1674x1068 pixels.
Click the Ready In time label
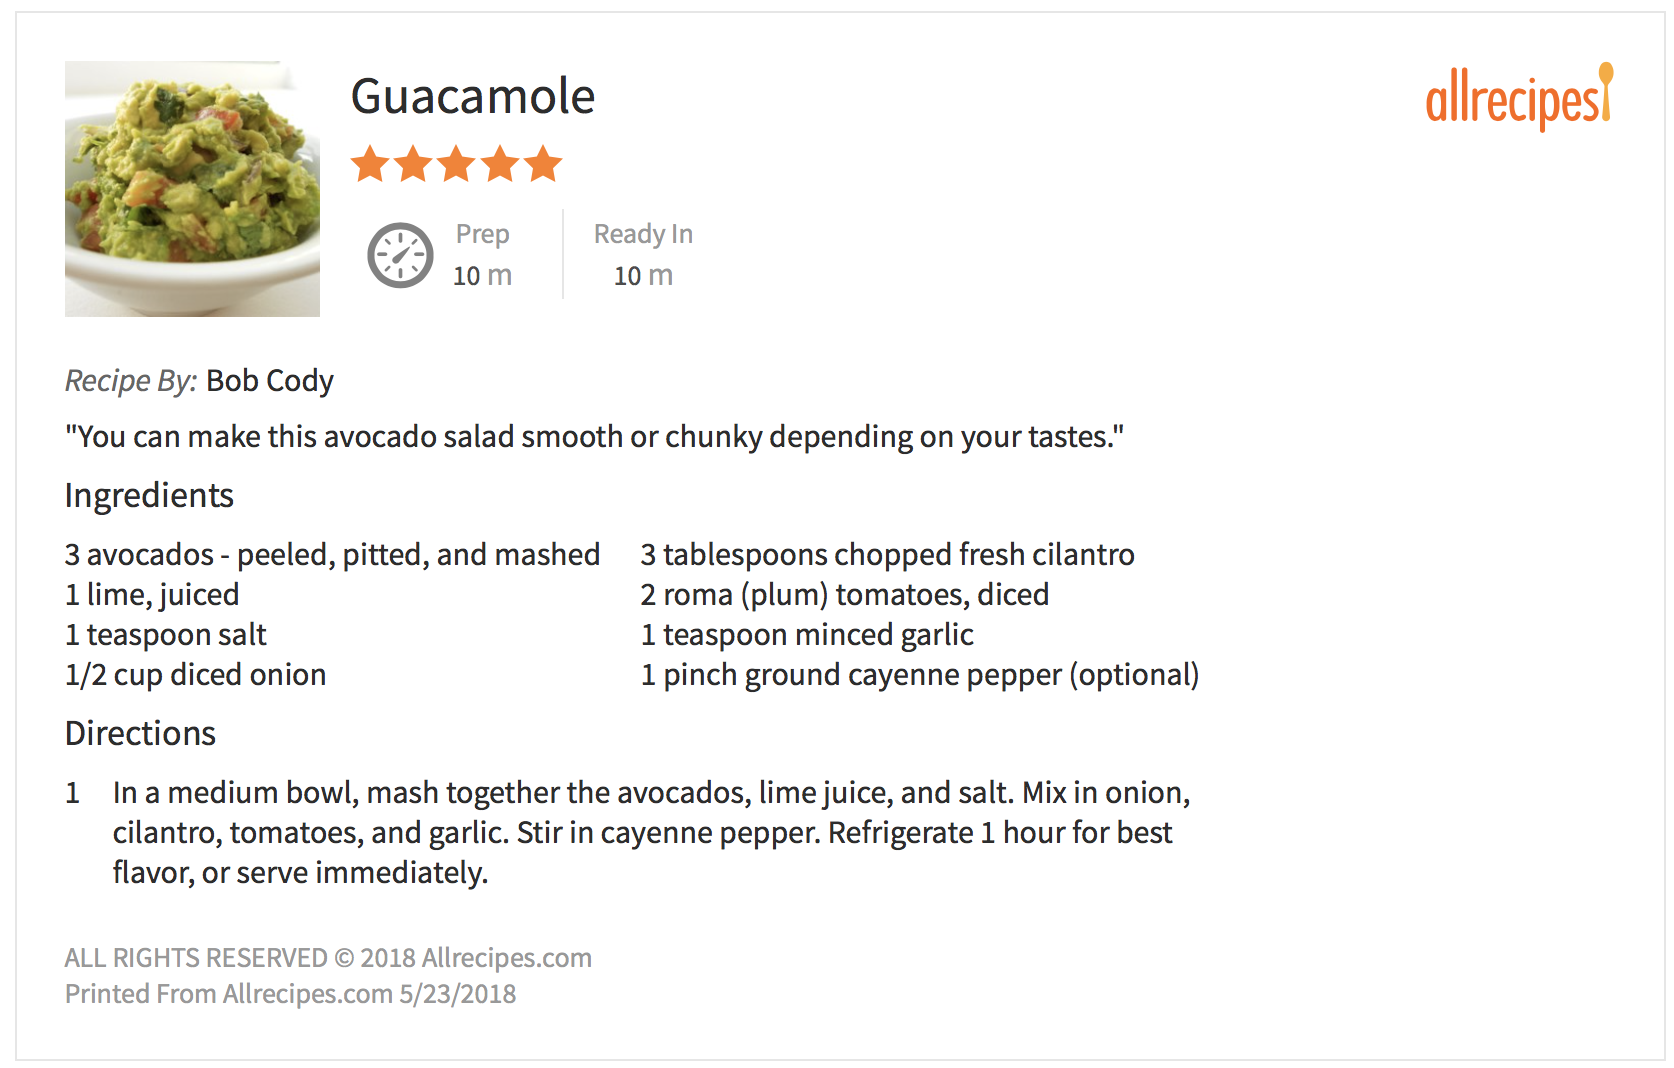click(643, 234)
